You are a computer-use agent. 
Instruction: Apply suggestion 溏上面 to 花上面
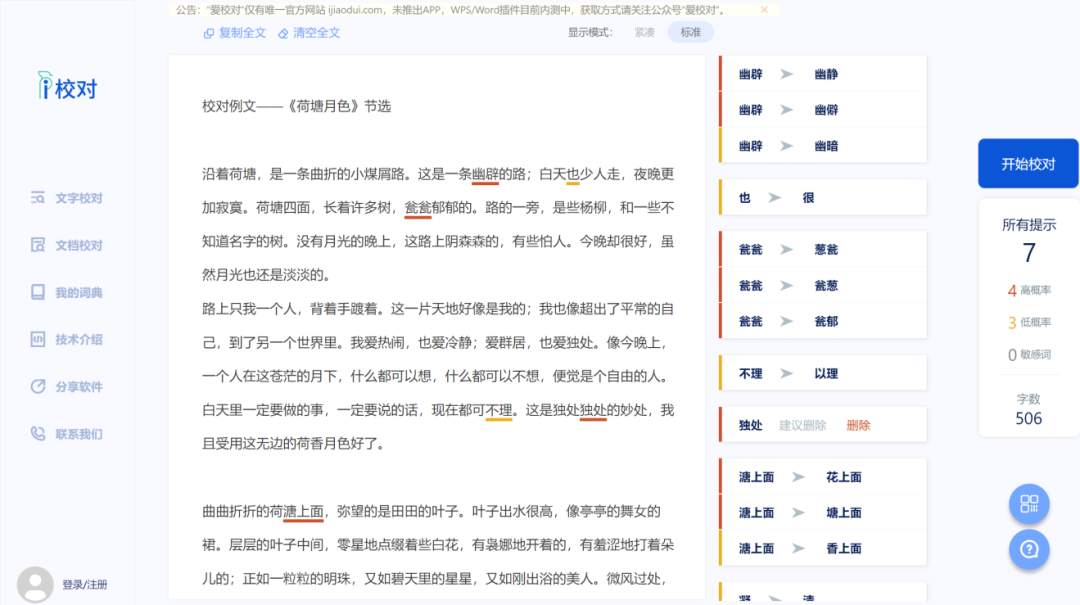823,477
